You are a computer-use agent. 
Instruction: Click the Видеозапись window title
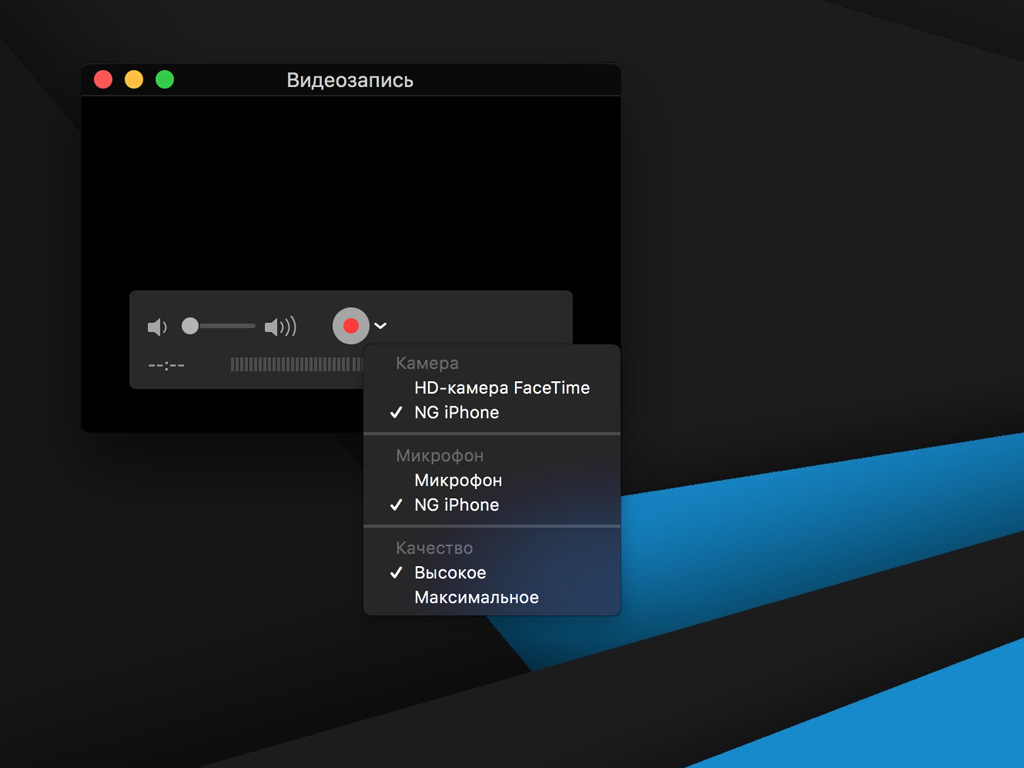click(350, 80)
